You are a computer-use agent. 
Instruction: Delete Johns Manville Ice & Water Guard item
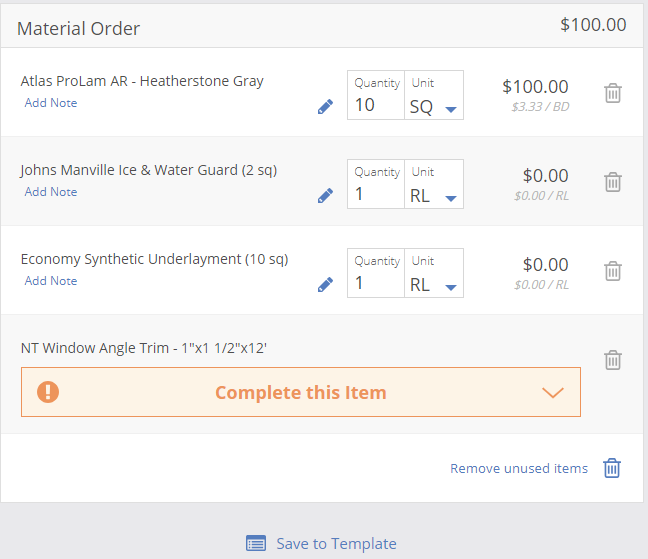(612, 182)
